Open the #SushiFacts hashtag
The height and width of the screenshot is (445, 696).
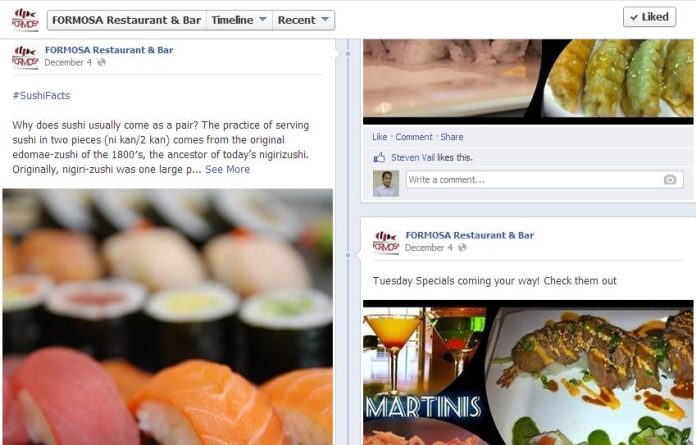41,95
